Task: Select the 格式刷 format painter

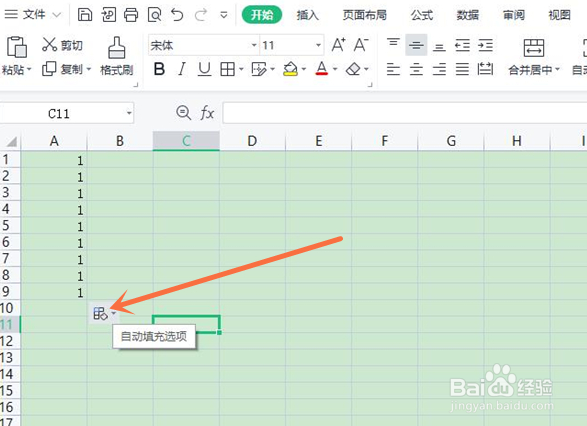Action: tap(116, 56)
